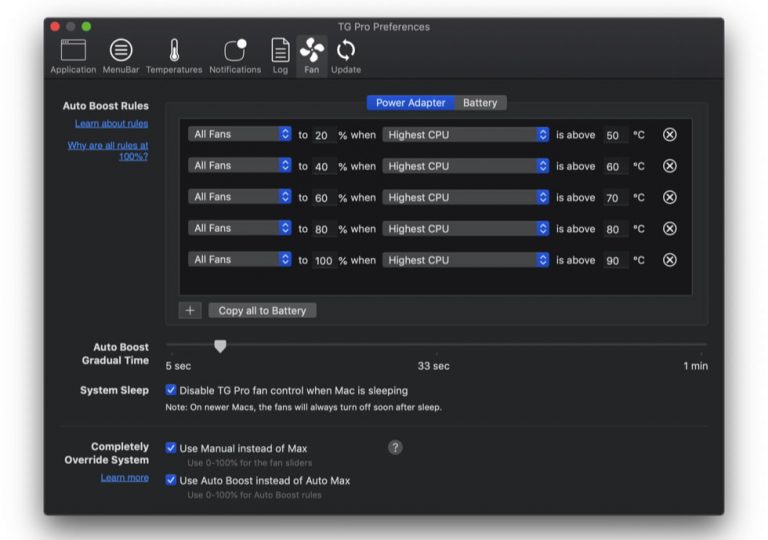Open All Fans dropdown in 80% rule
Image resolution: width=768 pixels, height=540 pixels.
coord(240,228)
